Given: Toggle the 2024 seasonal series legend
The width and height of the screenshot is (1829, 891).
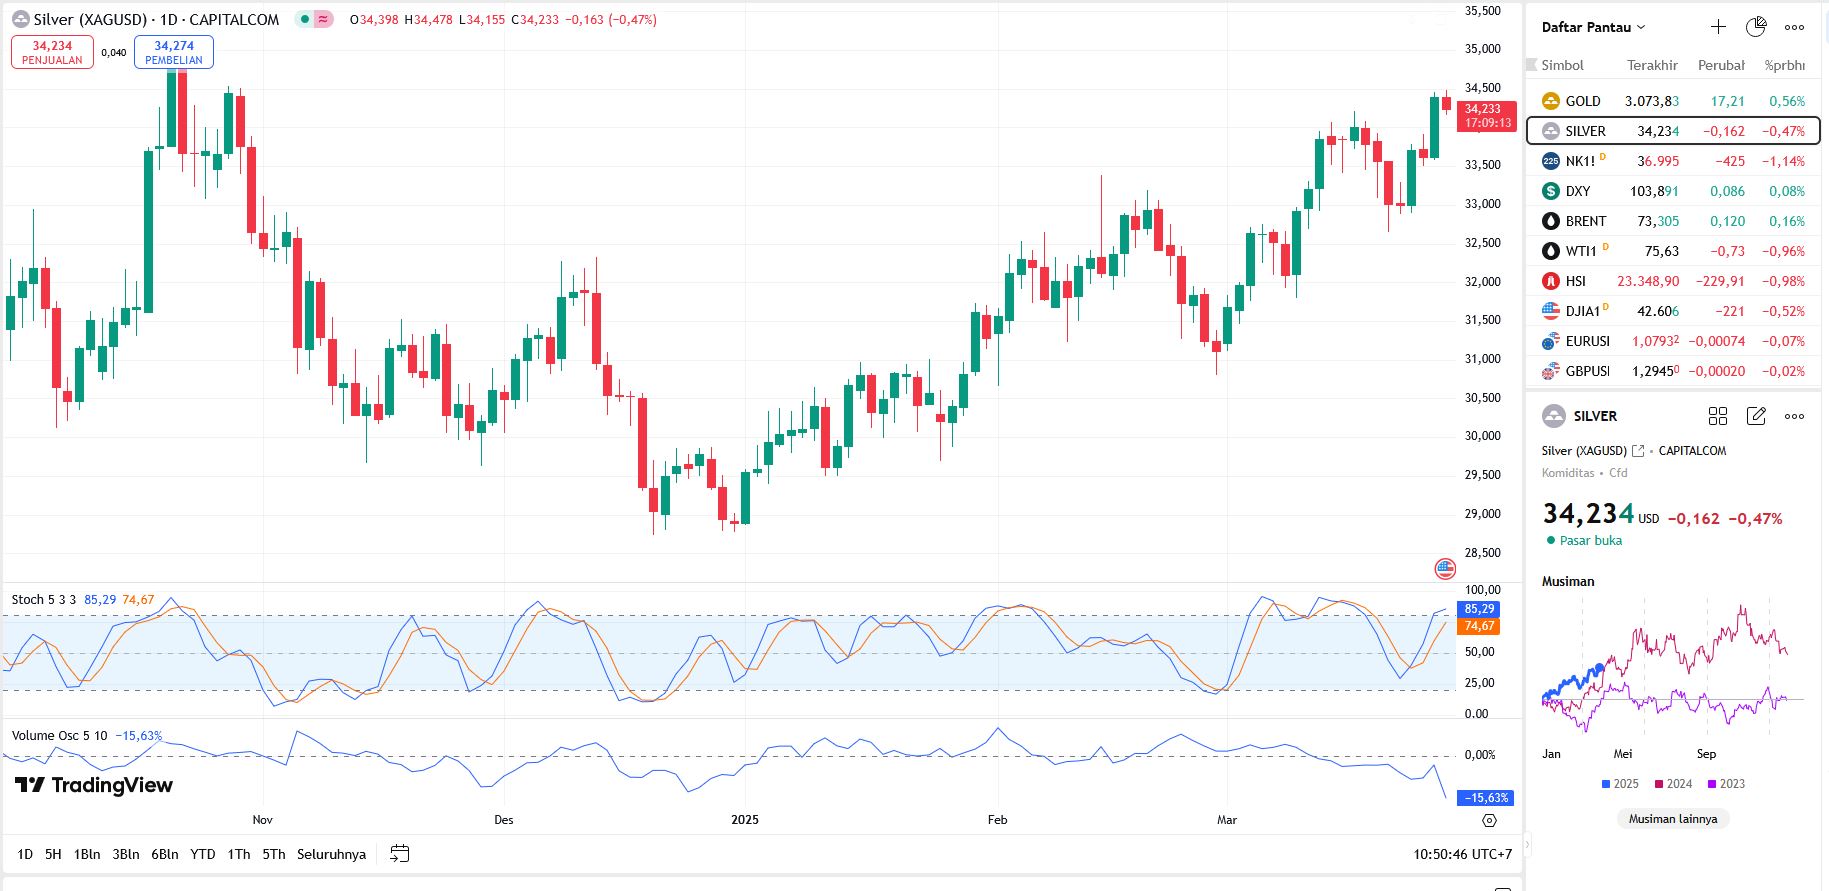Looking at the screenshot, I should click(x=1673, y=784).
